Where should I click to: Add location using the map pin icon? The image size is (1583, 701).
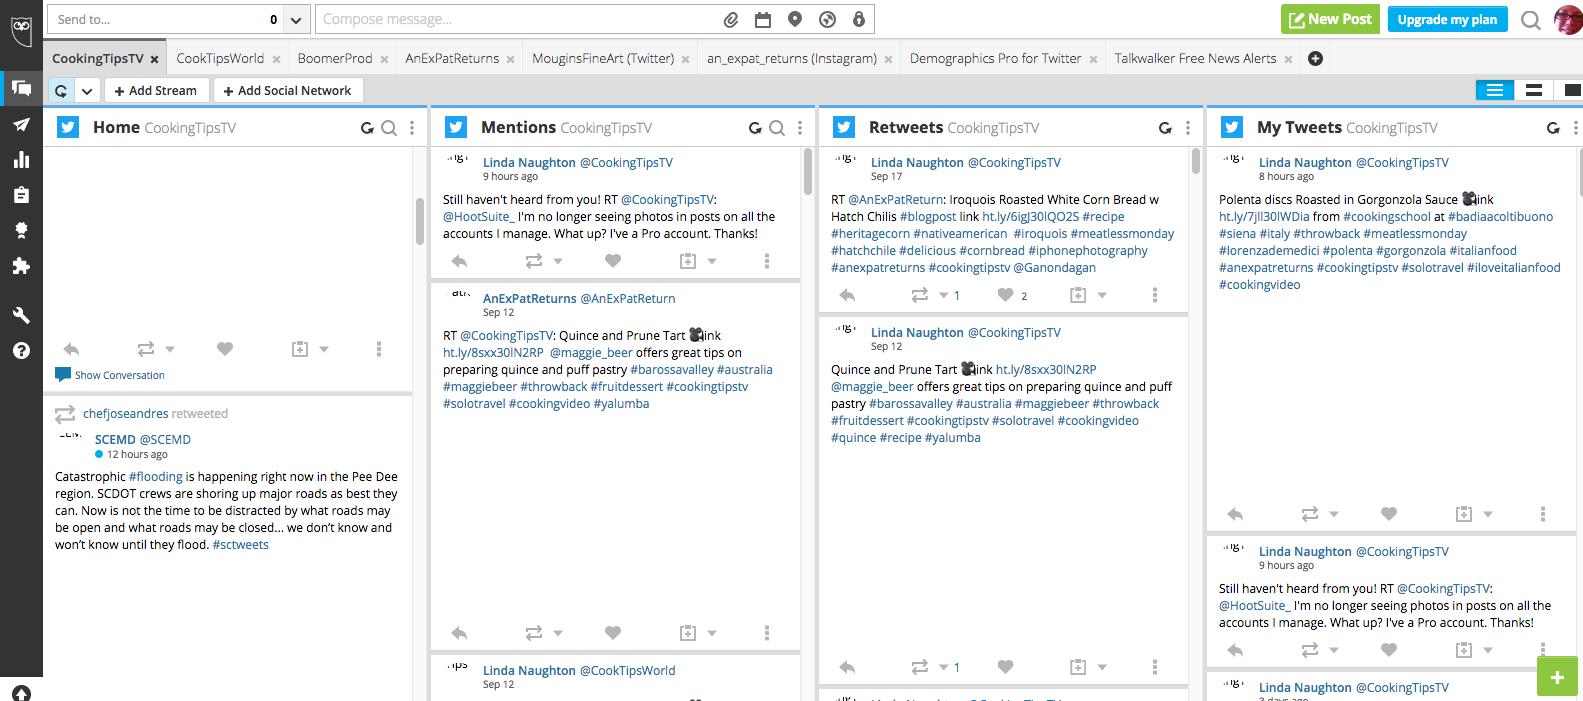click(x=795, y=19)
